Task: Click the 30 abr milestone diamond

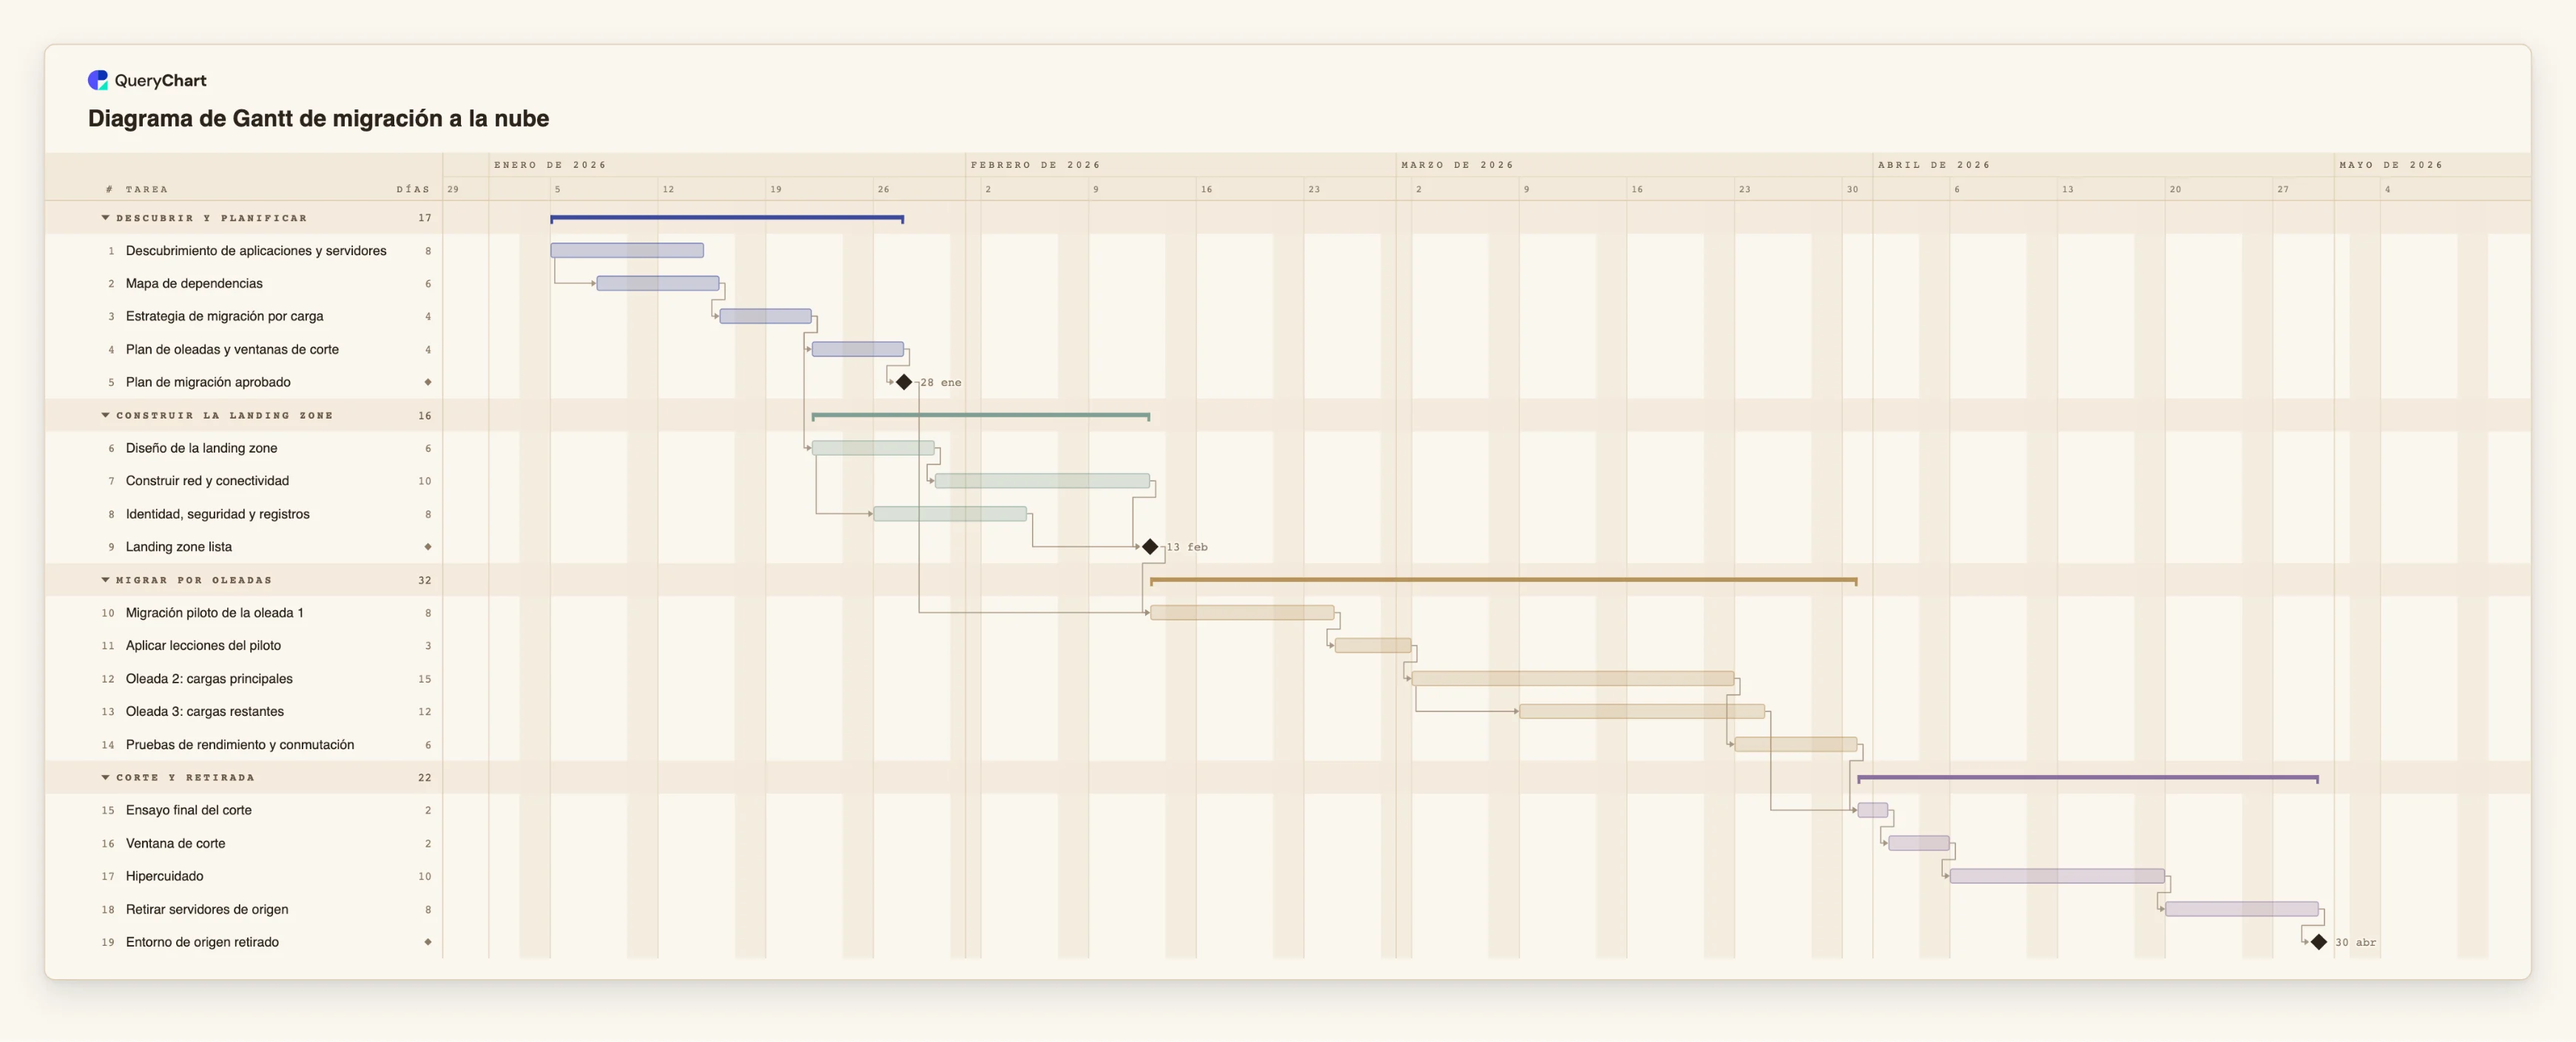Action: point(2319,942)
